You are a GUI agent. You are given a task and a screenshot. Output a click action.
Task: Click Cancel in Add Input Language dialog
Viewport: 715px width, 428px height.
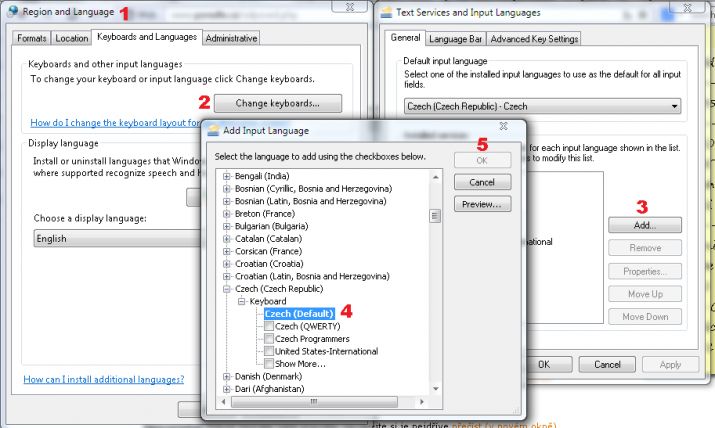[x=482, y=182]
